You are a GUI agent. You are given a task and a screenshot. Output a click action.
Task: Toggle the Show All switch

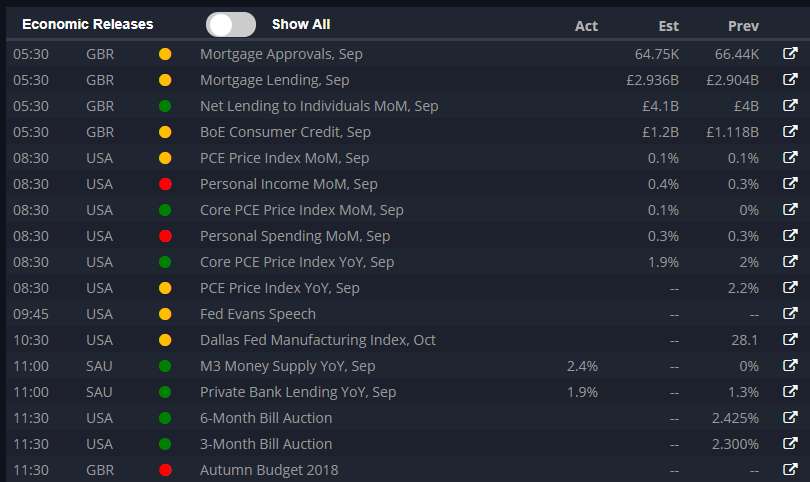click(231, 25)
